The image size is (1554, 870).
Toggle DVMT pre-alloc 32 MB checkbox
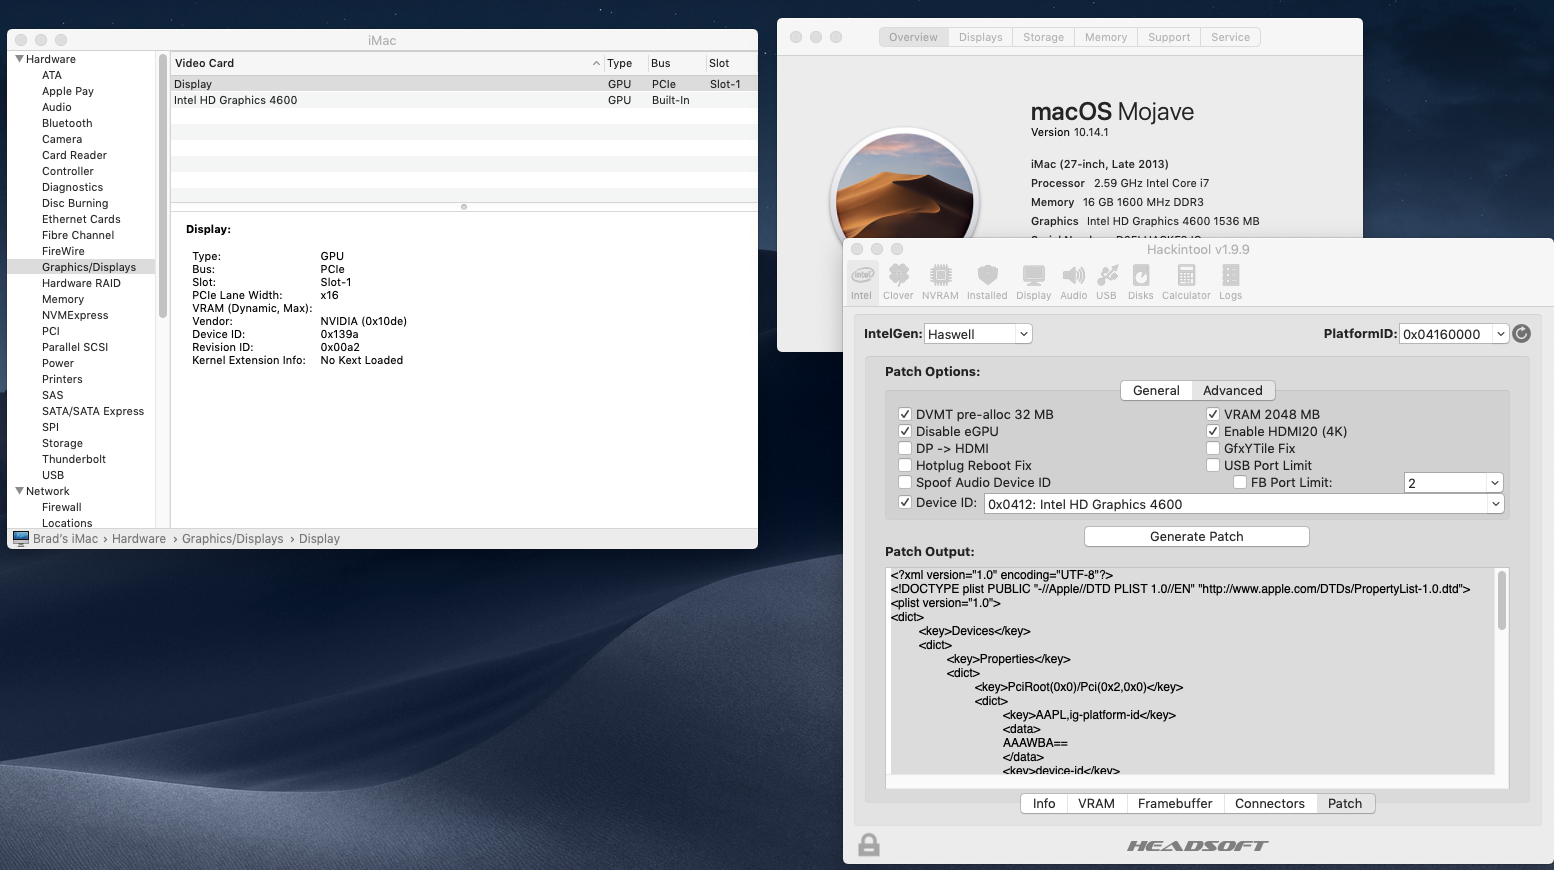point(904,414)
